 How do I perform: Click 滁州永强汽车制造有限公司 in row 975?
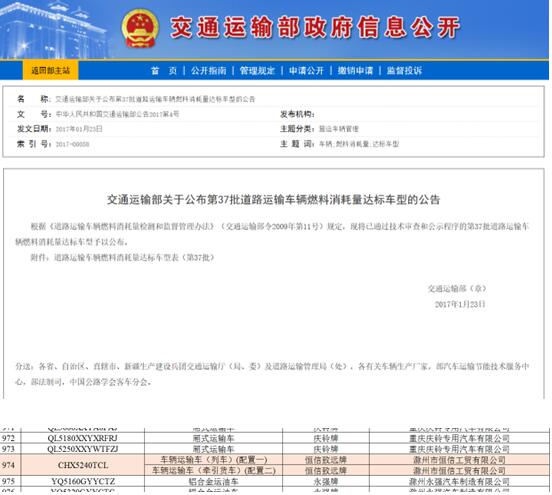coord(459,481)
